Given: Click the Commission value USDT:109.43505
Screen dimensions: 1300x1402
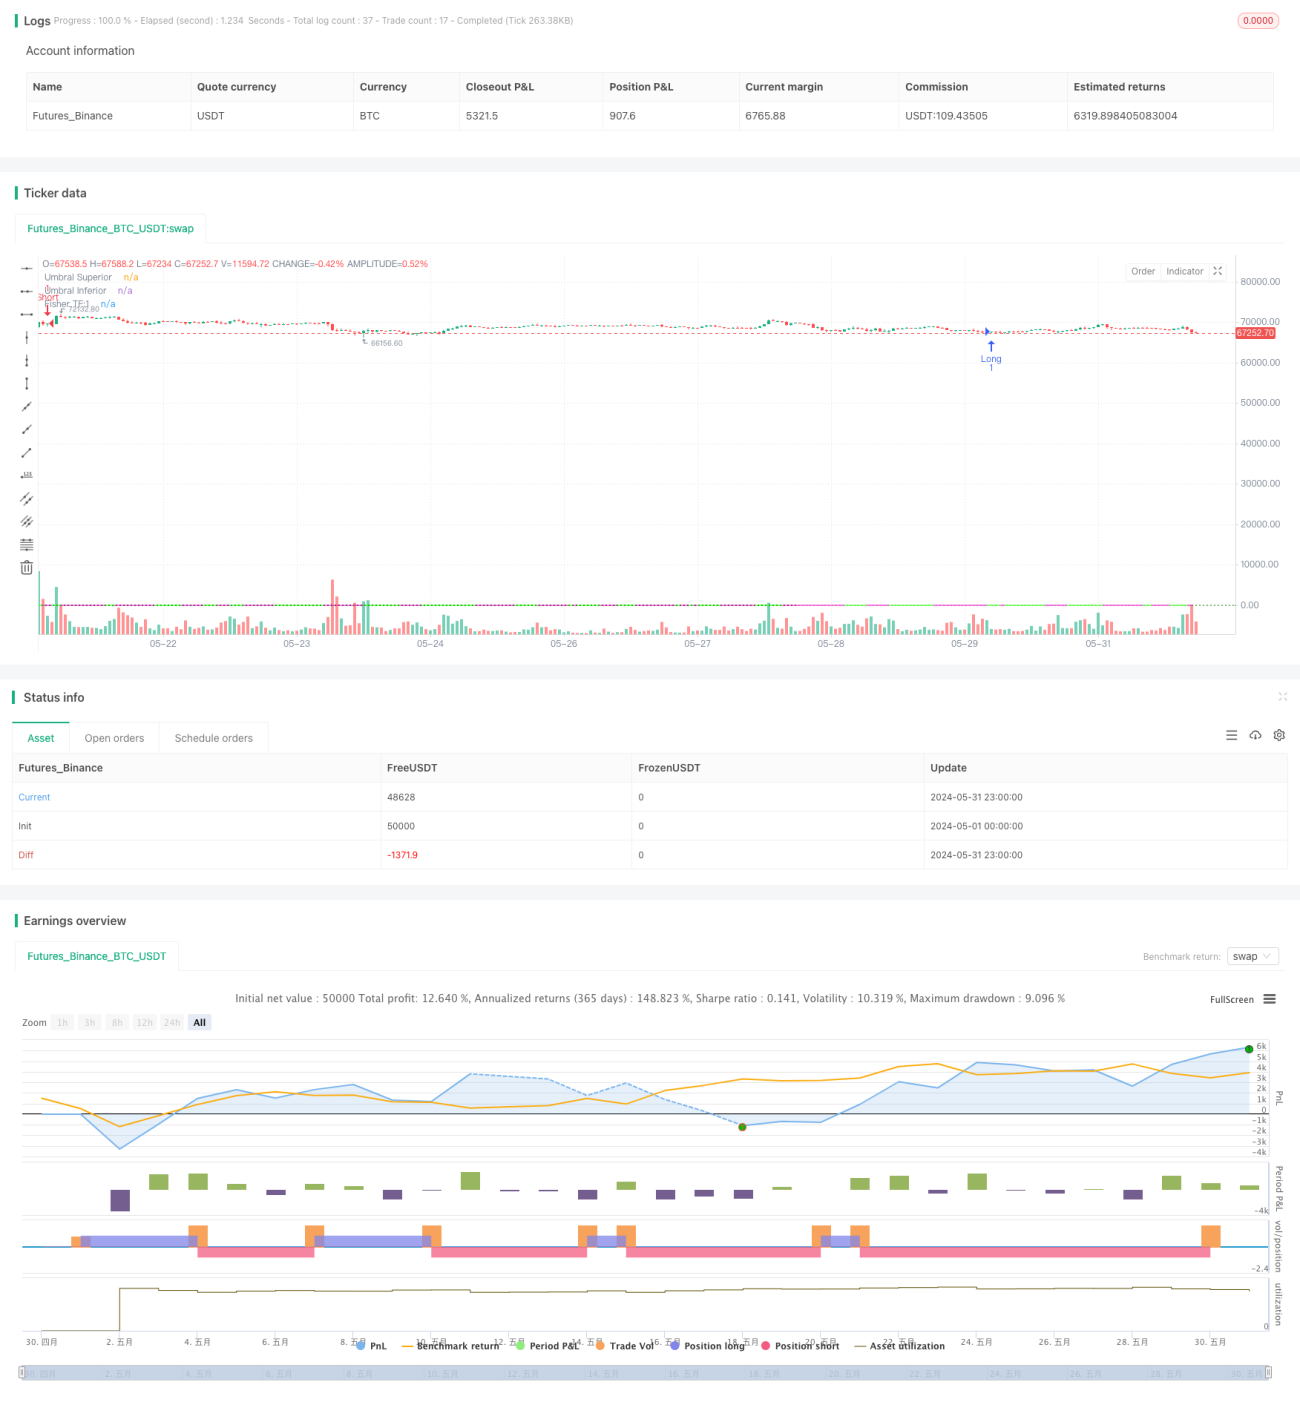Looking at the screenshot, I should tap(946, 116).
